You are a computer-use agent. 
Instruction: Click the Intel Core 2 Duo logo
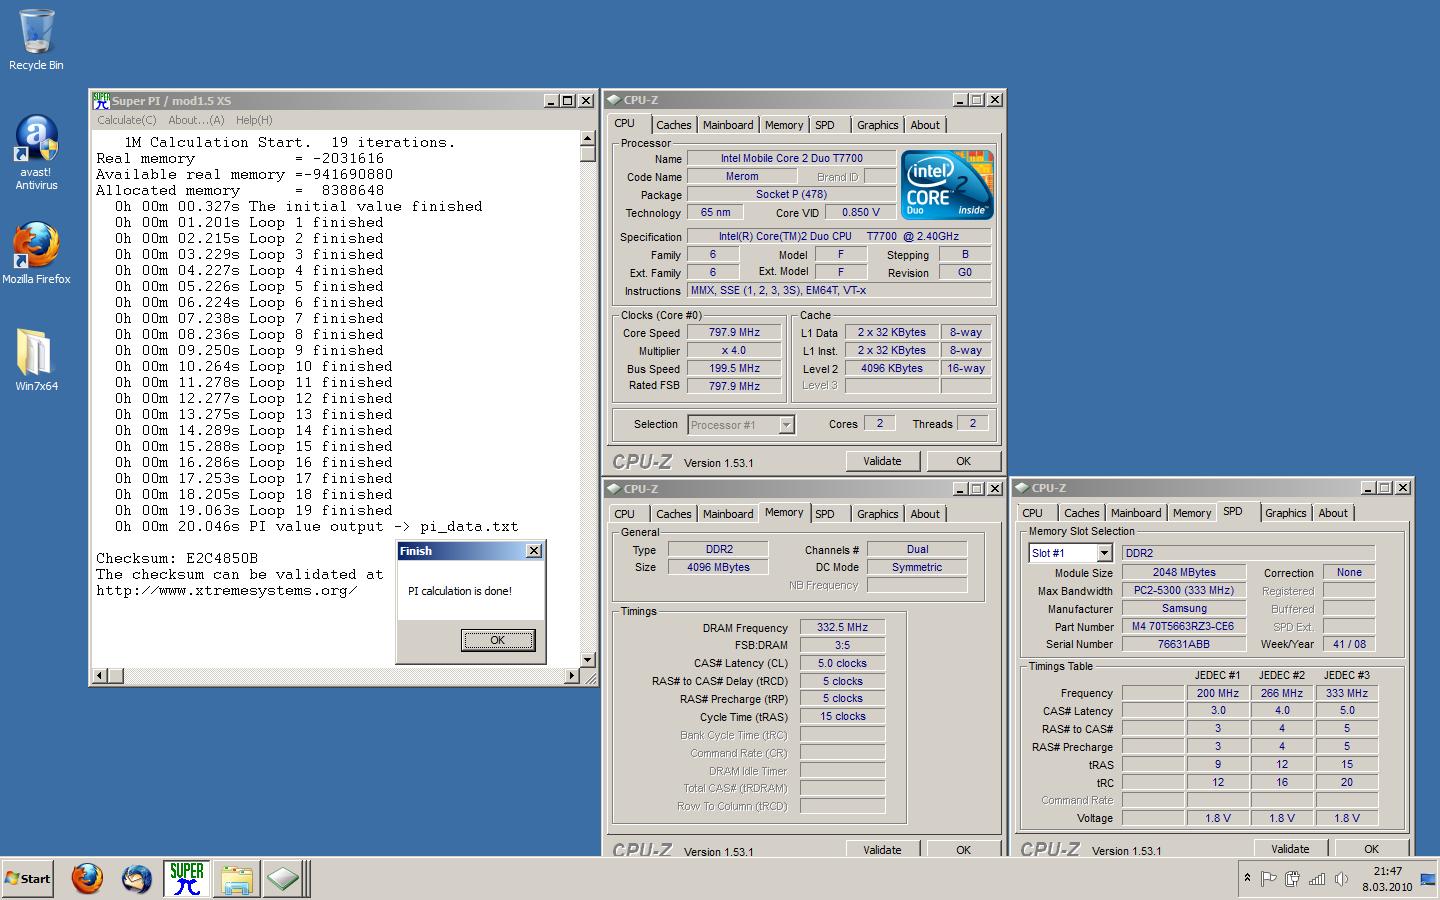[x=948, y=184]
